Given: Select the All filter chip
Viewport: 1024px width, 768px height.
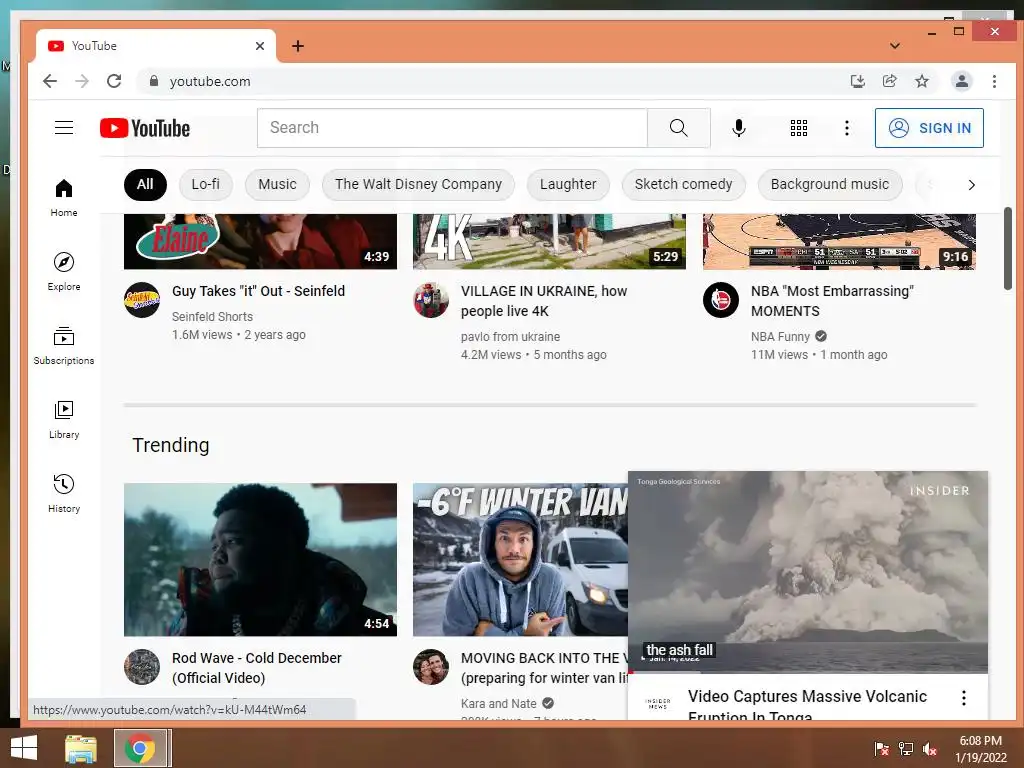Looking at the screenshot, I should click(x=145, y=185).
